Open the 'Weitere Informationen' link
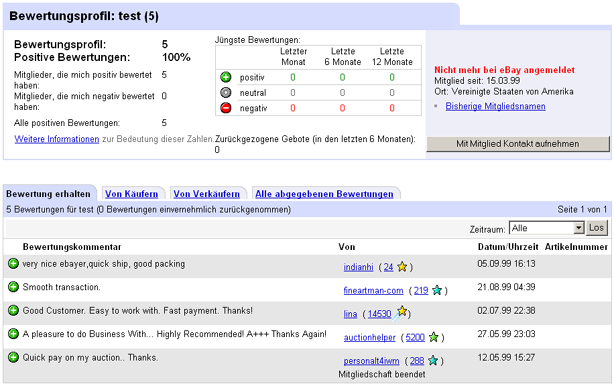Image resolution: width=614 pixels, height=386 pixels. [x=57, y=139]
